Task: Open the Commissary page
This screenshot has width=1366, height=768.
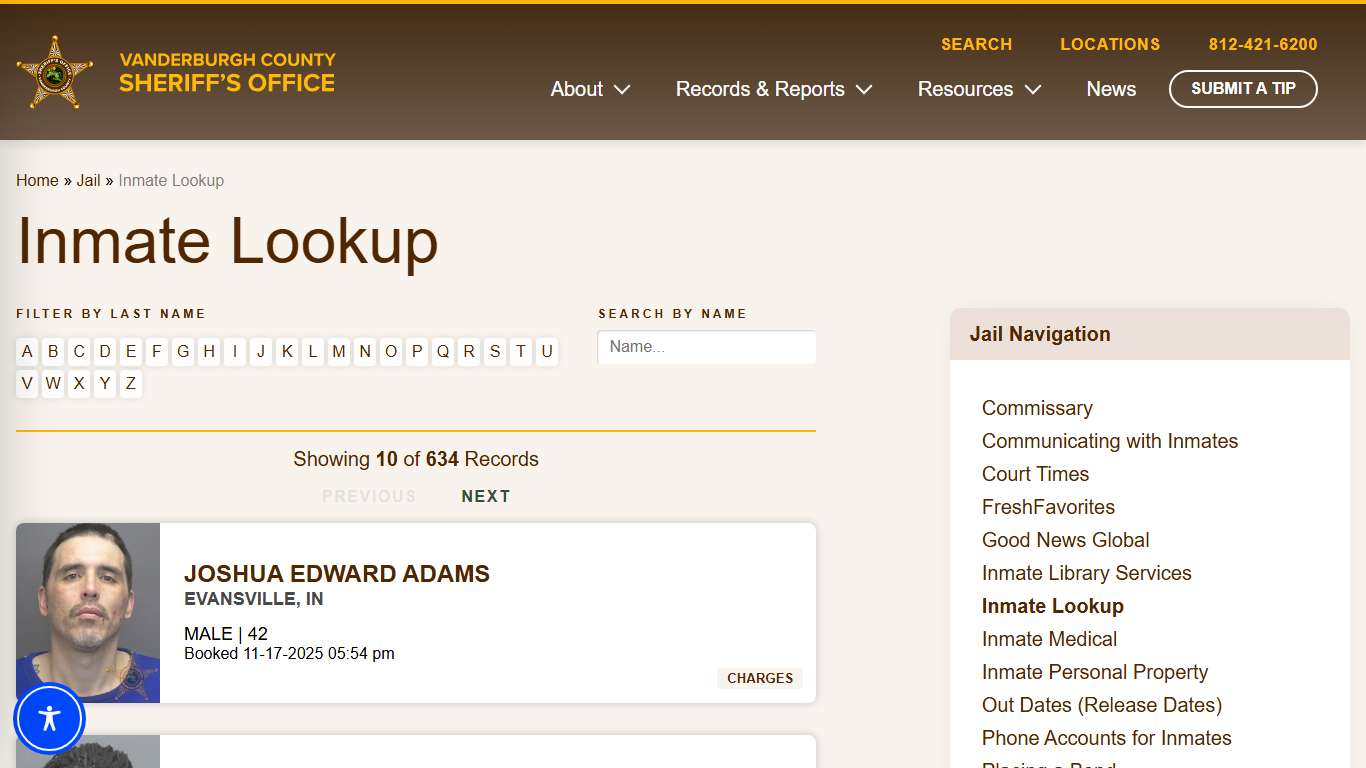Action: point(1037,408)
